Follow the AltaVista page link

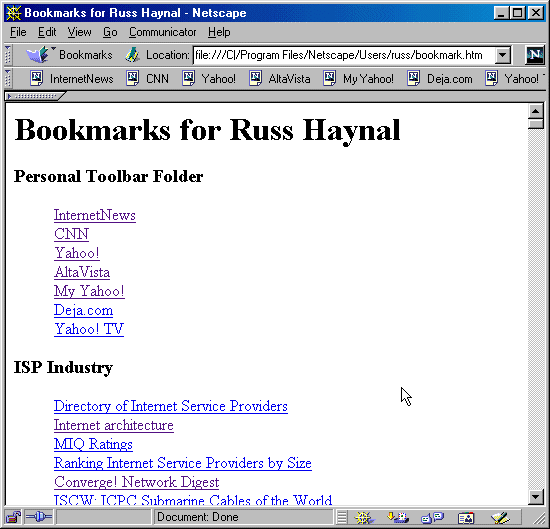[82, 272]
